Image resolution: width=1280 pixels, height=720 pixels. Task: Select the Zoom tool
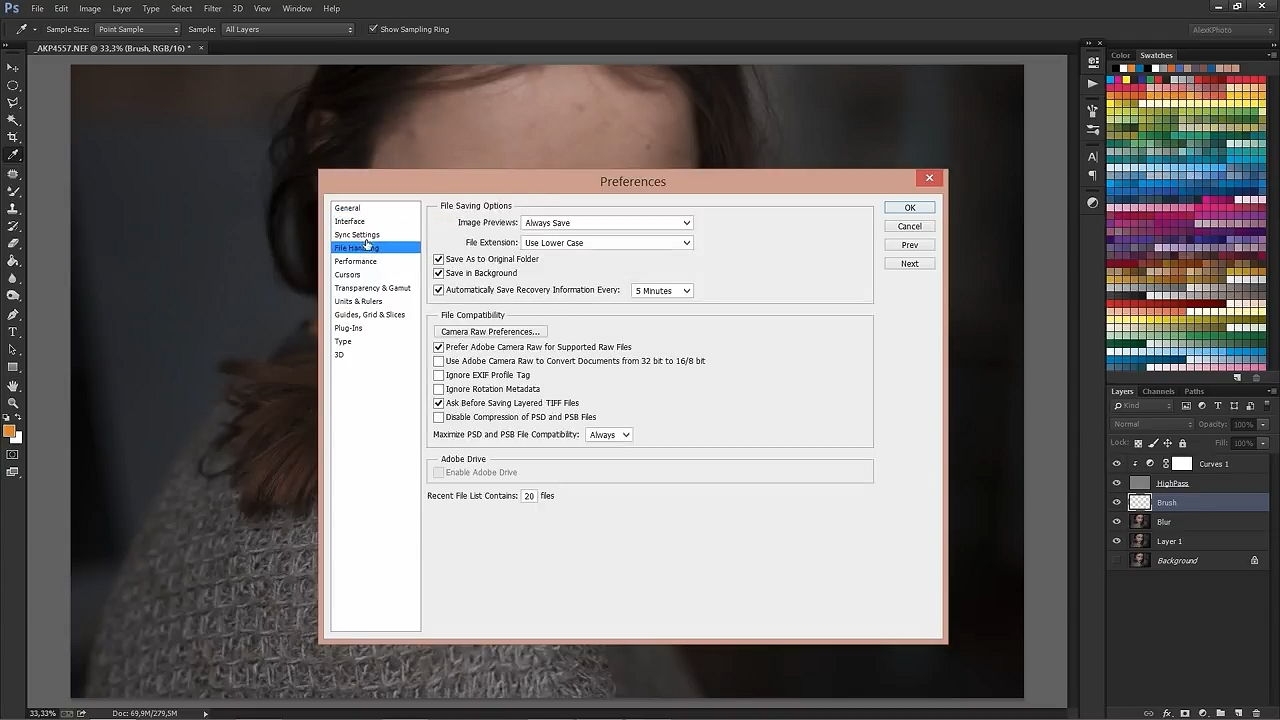pyautogui.click(x=13, y=403)
